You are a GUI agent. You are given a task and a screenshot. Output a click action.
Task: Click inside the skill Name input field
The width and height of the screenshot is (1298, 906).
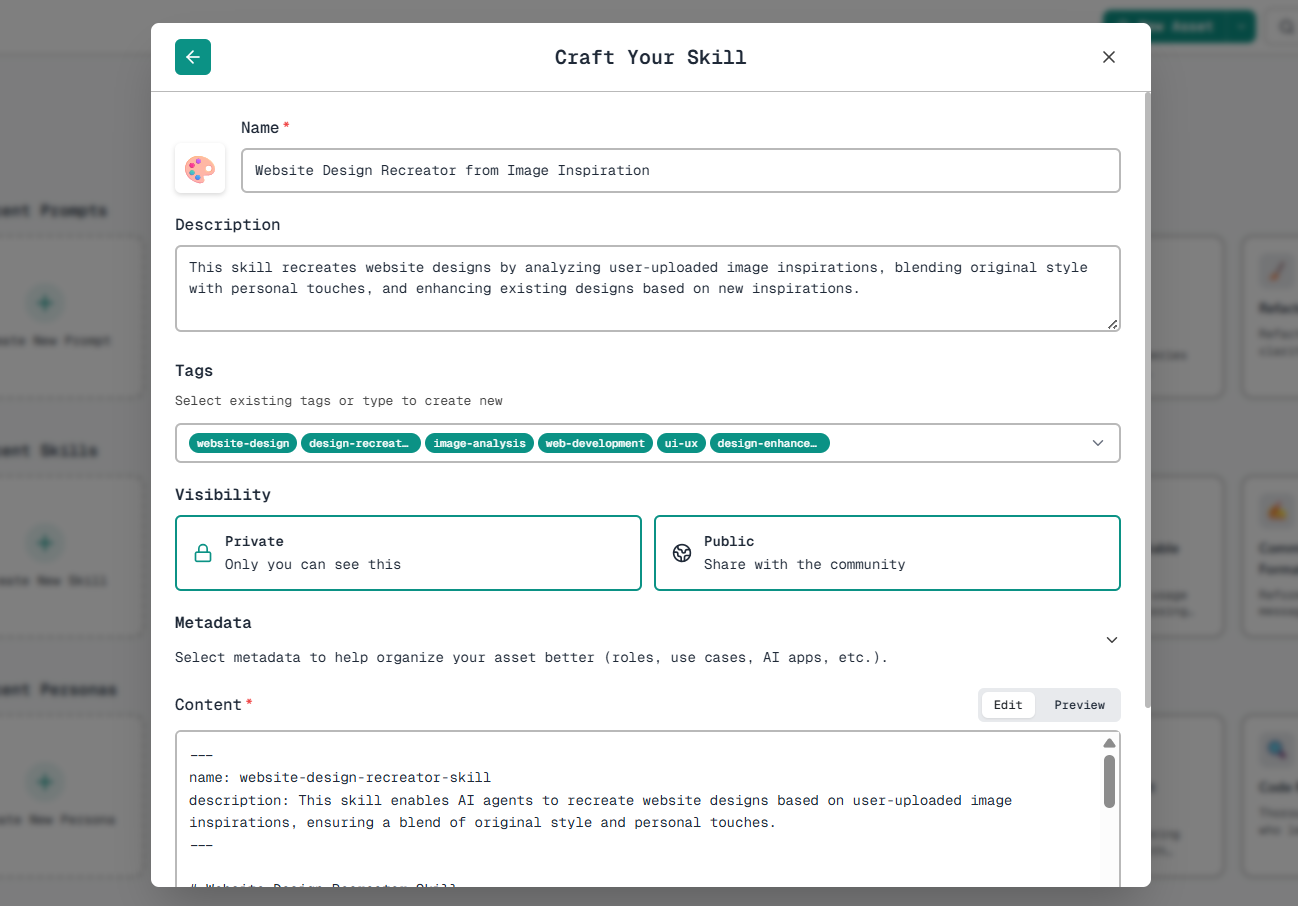click(x=680, y=170)
